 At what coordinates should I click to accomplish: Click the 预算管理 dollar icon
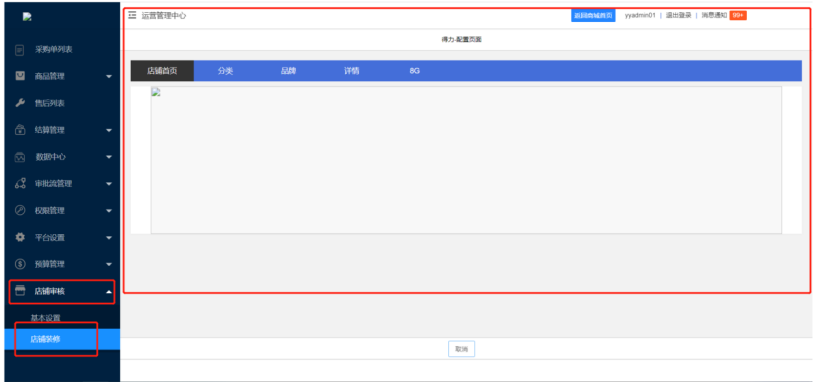20,264
